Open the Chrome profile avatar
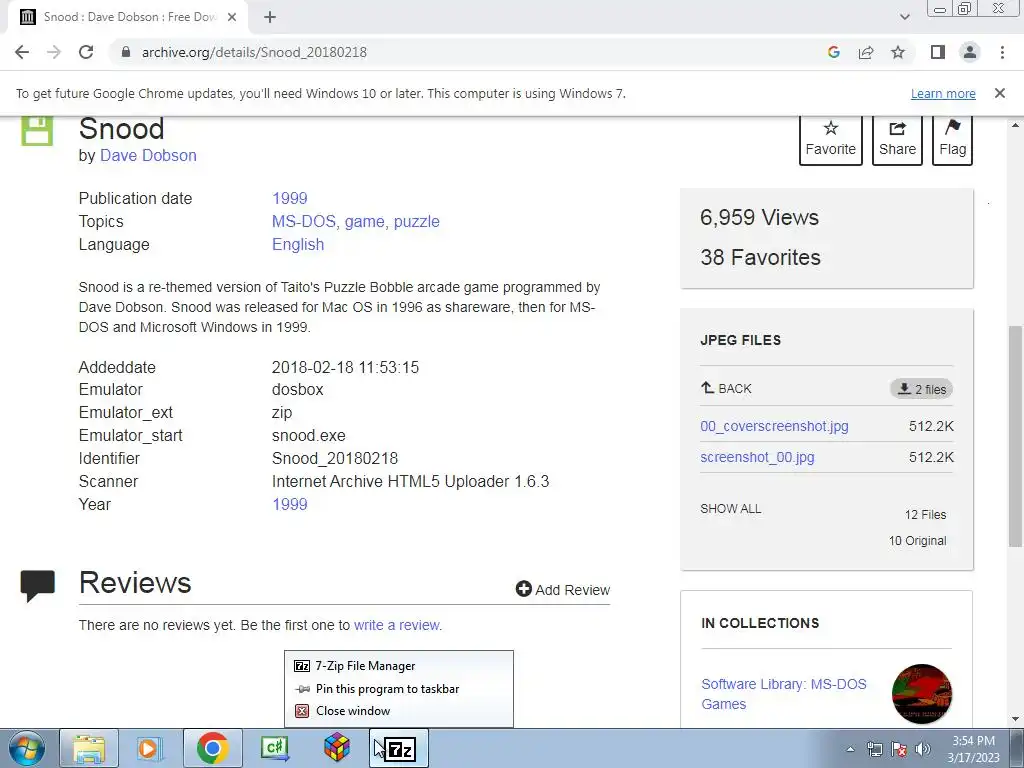The width and height of the screenshot is (1024, 768). coord(970,52)
